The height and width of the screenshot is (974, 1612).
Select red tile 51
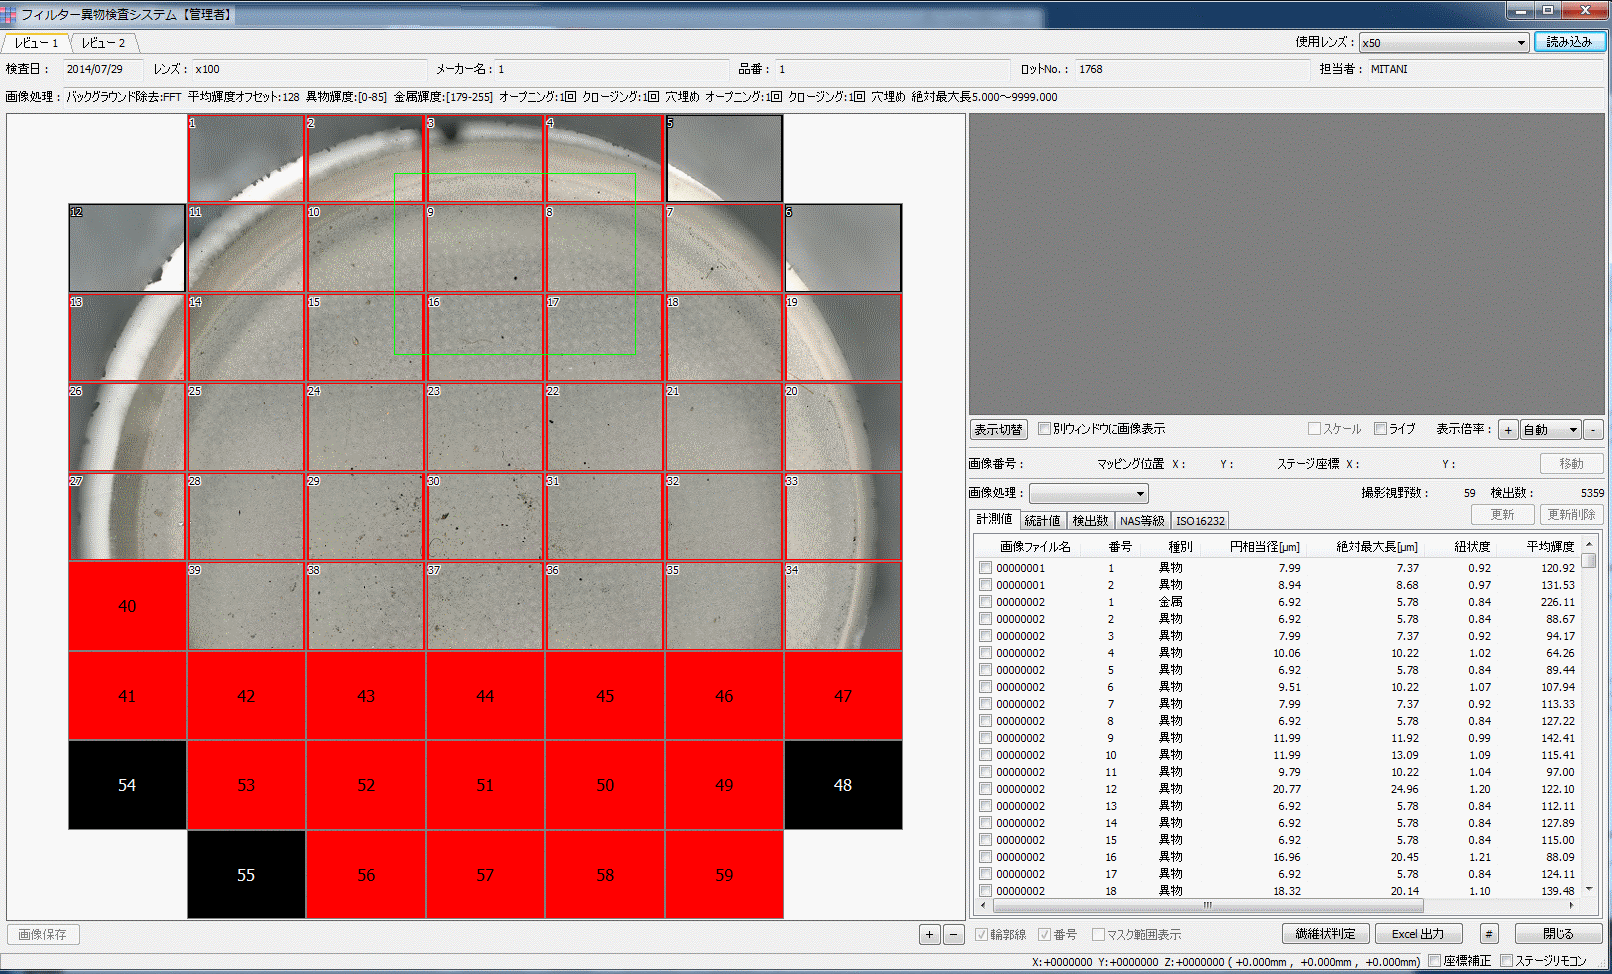tap(485, 785)
